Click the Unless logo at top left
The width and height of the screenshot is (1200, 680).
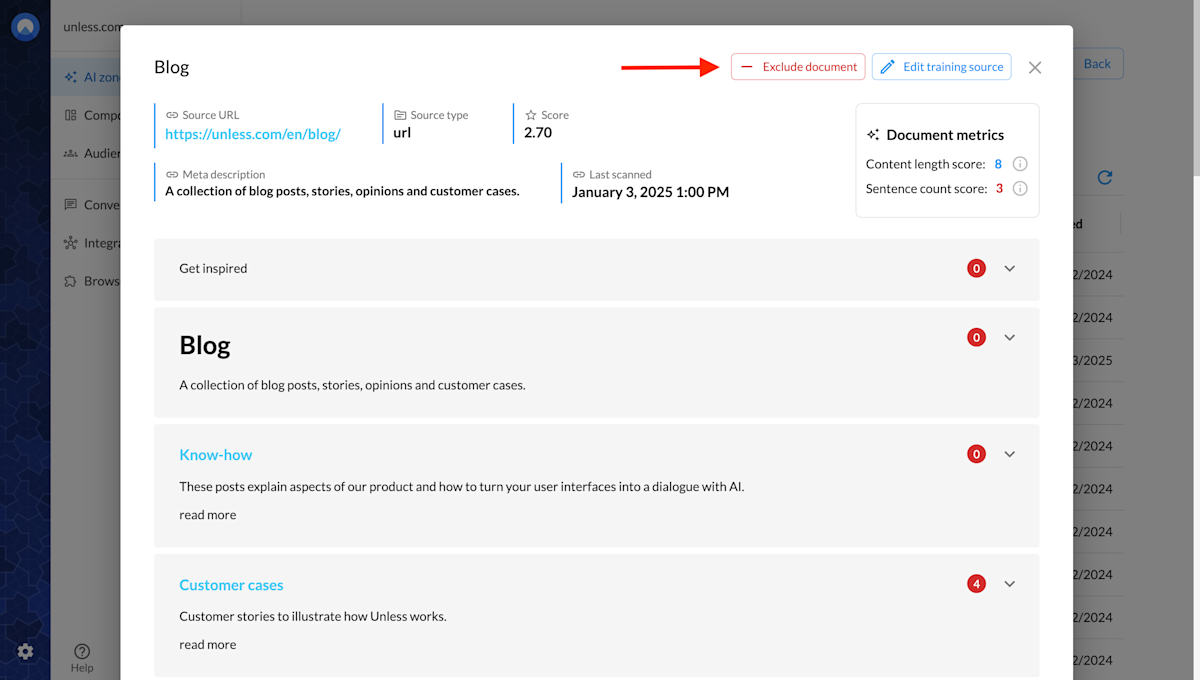pyautogui.click(x=24, y=26)
